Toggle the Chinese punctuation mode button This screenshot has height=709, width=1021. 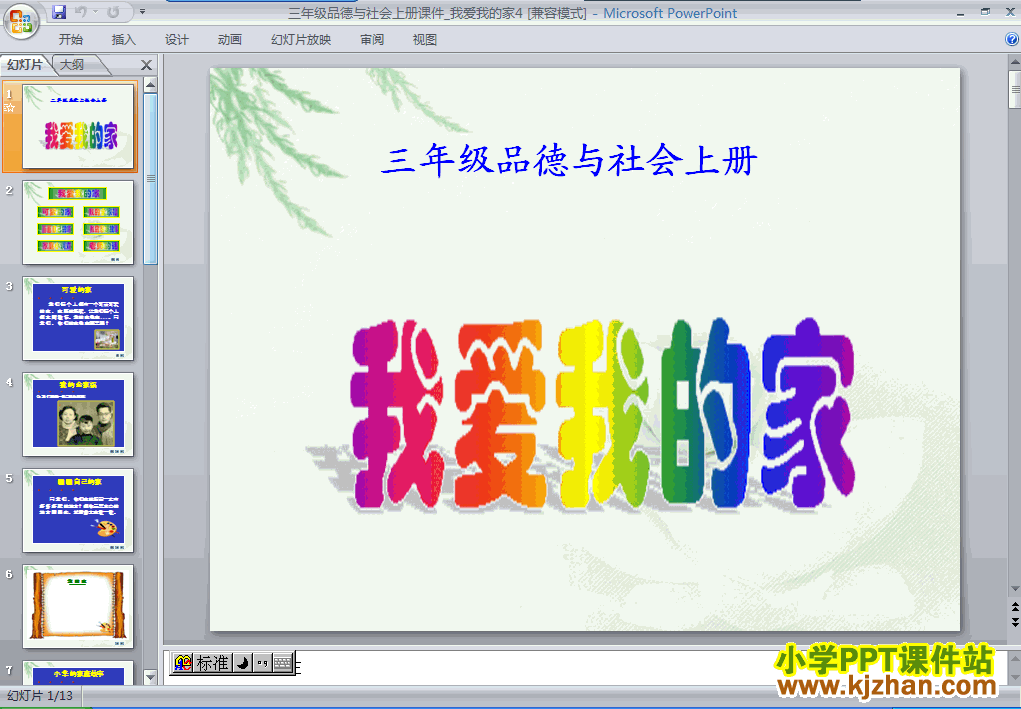(262, 663)
